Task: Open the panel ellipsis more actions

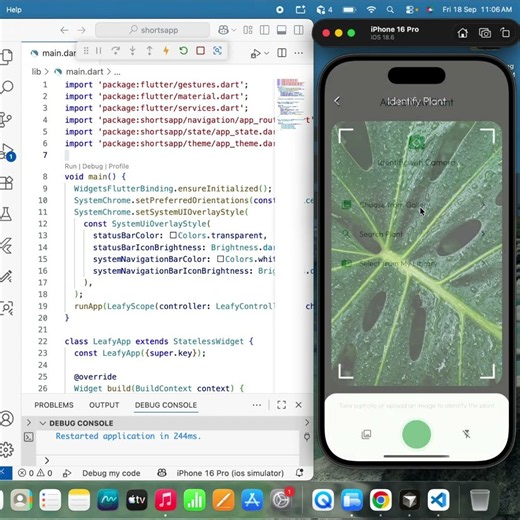Action: click(257, 405)
